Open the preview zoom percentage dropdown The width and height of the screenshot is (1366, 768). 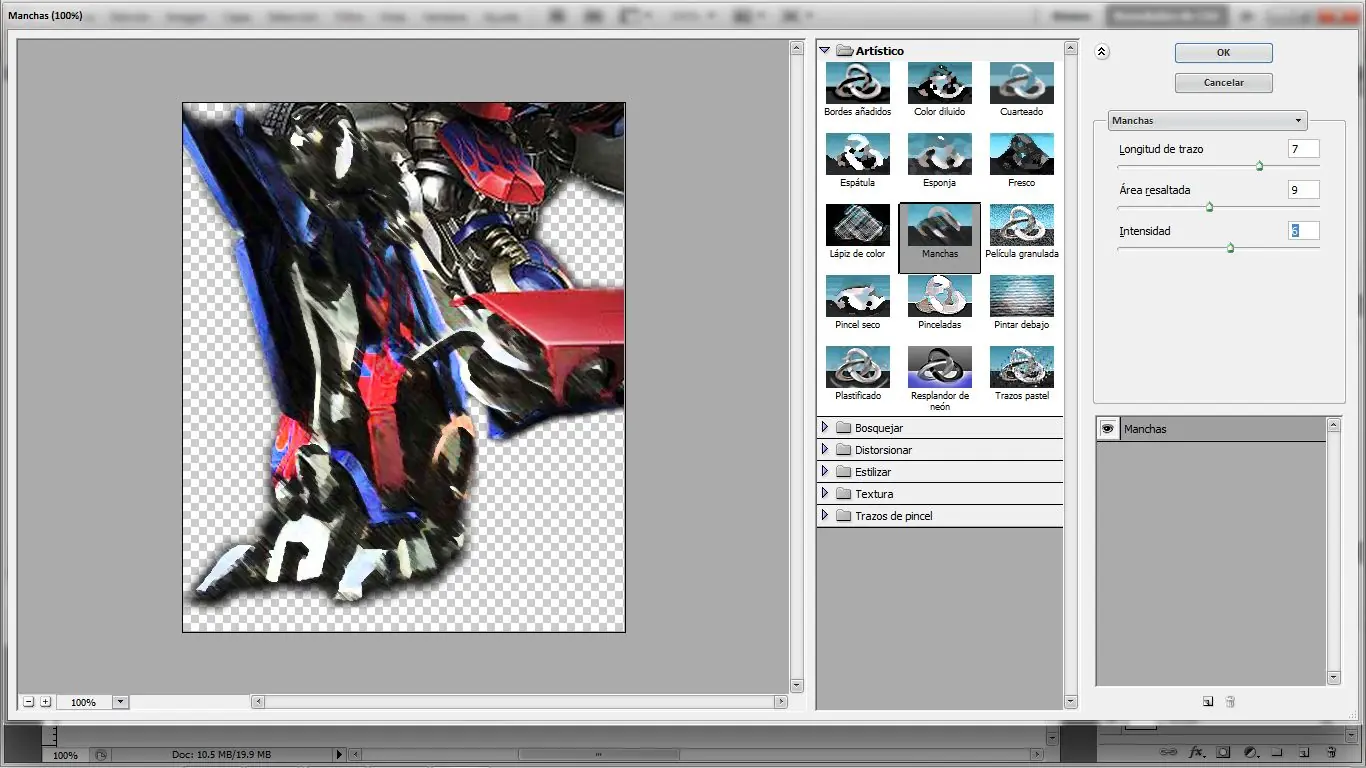[x=121, y=702]
